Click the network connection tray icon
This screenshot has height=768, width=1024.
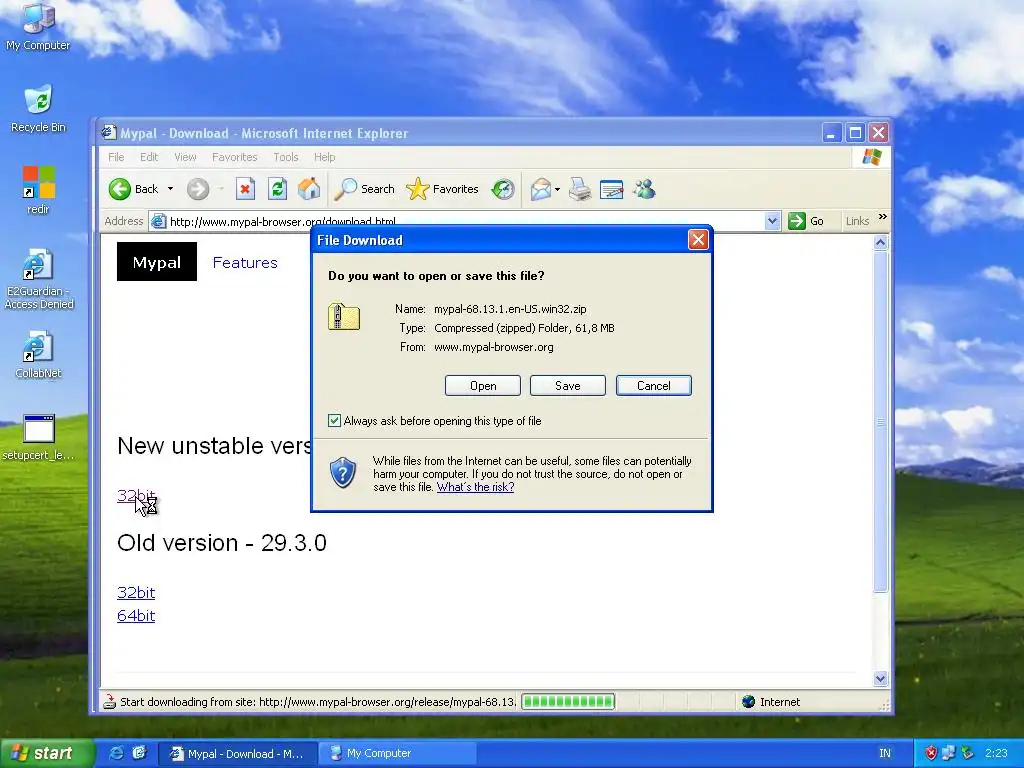pyautogui.click(x=950, y=753)
